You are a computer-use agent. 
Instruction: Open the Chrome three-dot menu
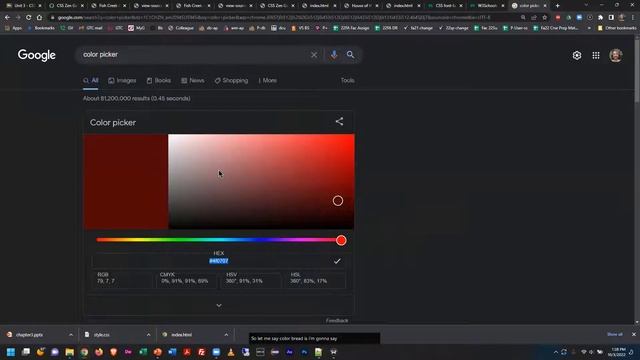tap(633, 18)
